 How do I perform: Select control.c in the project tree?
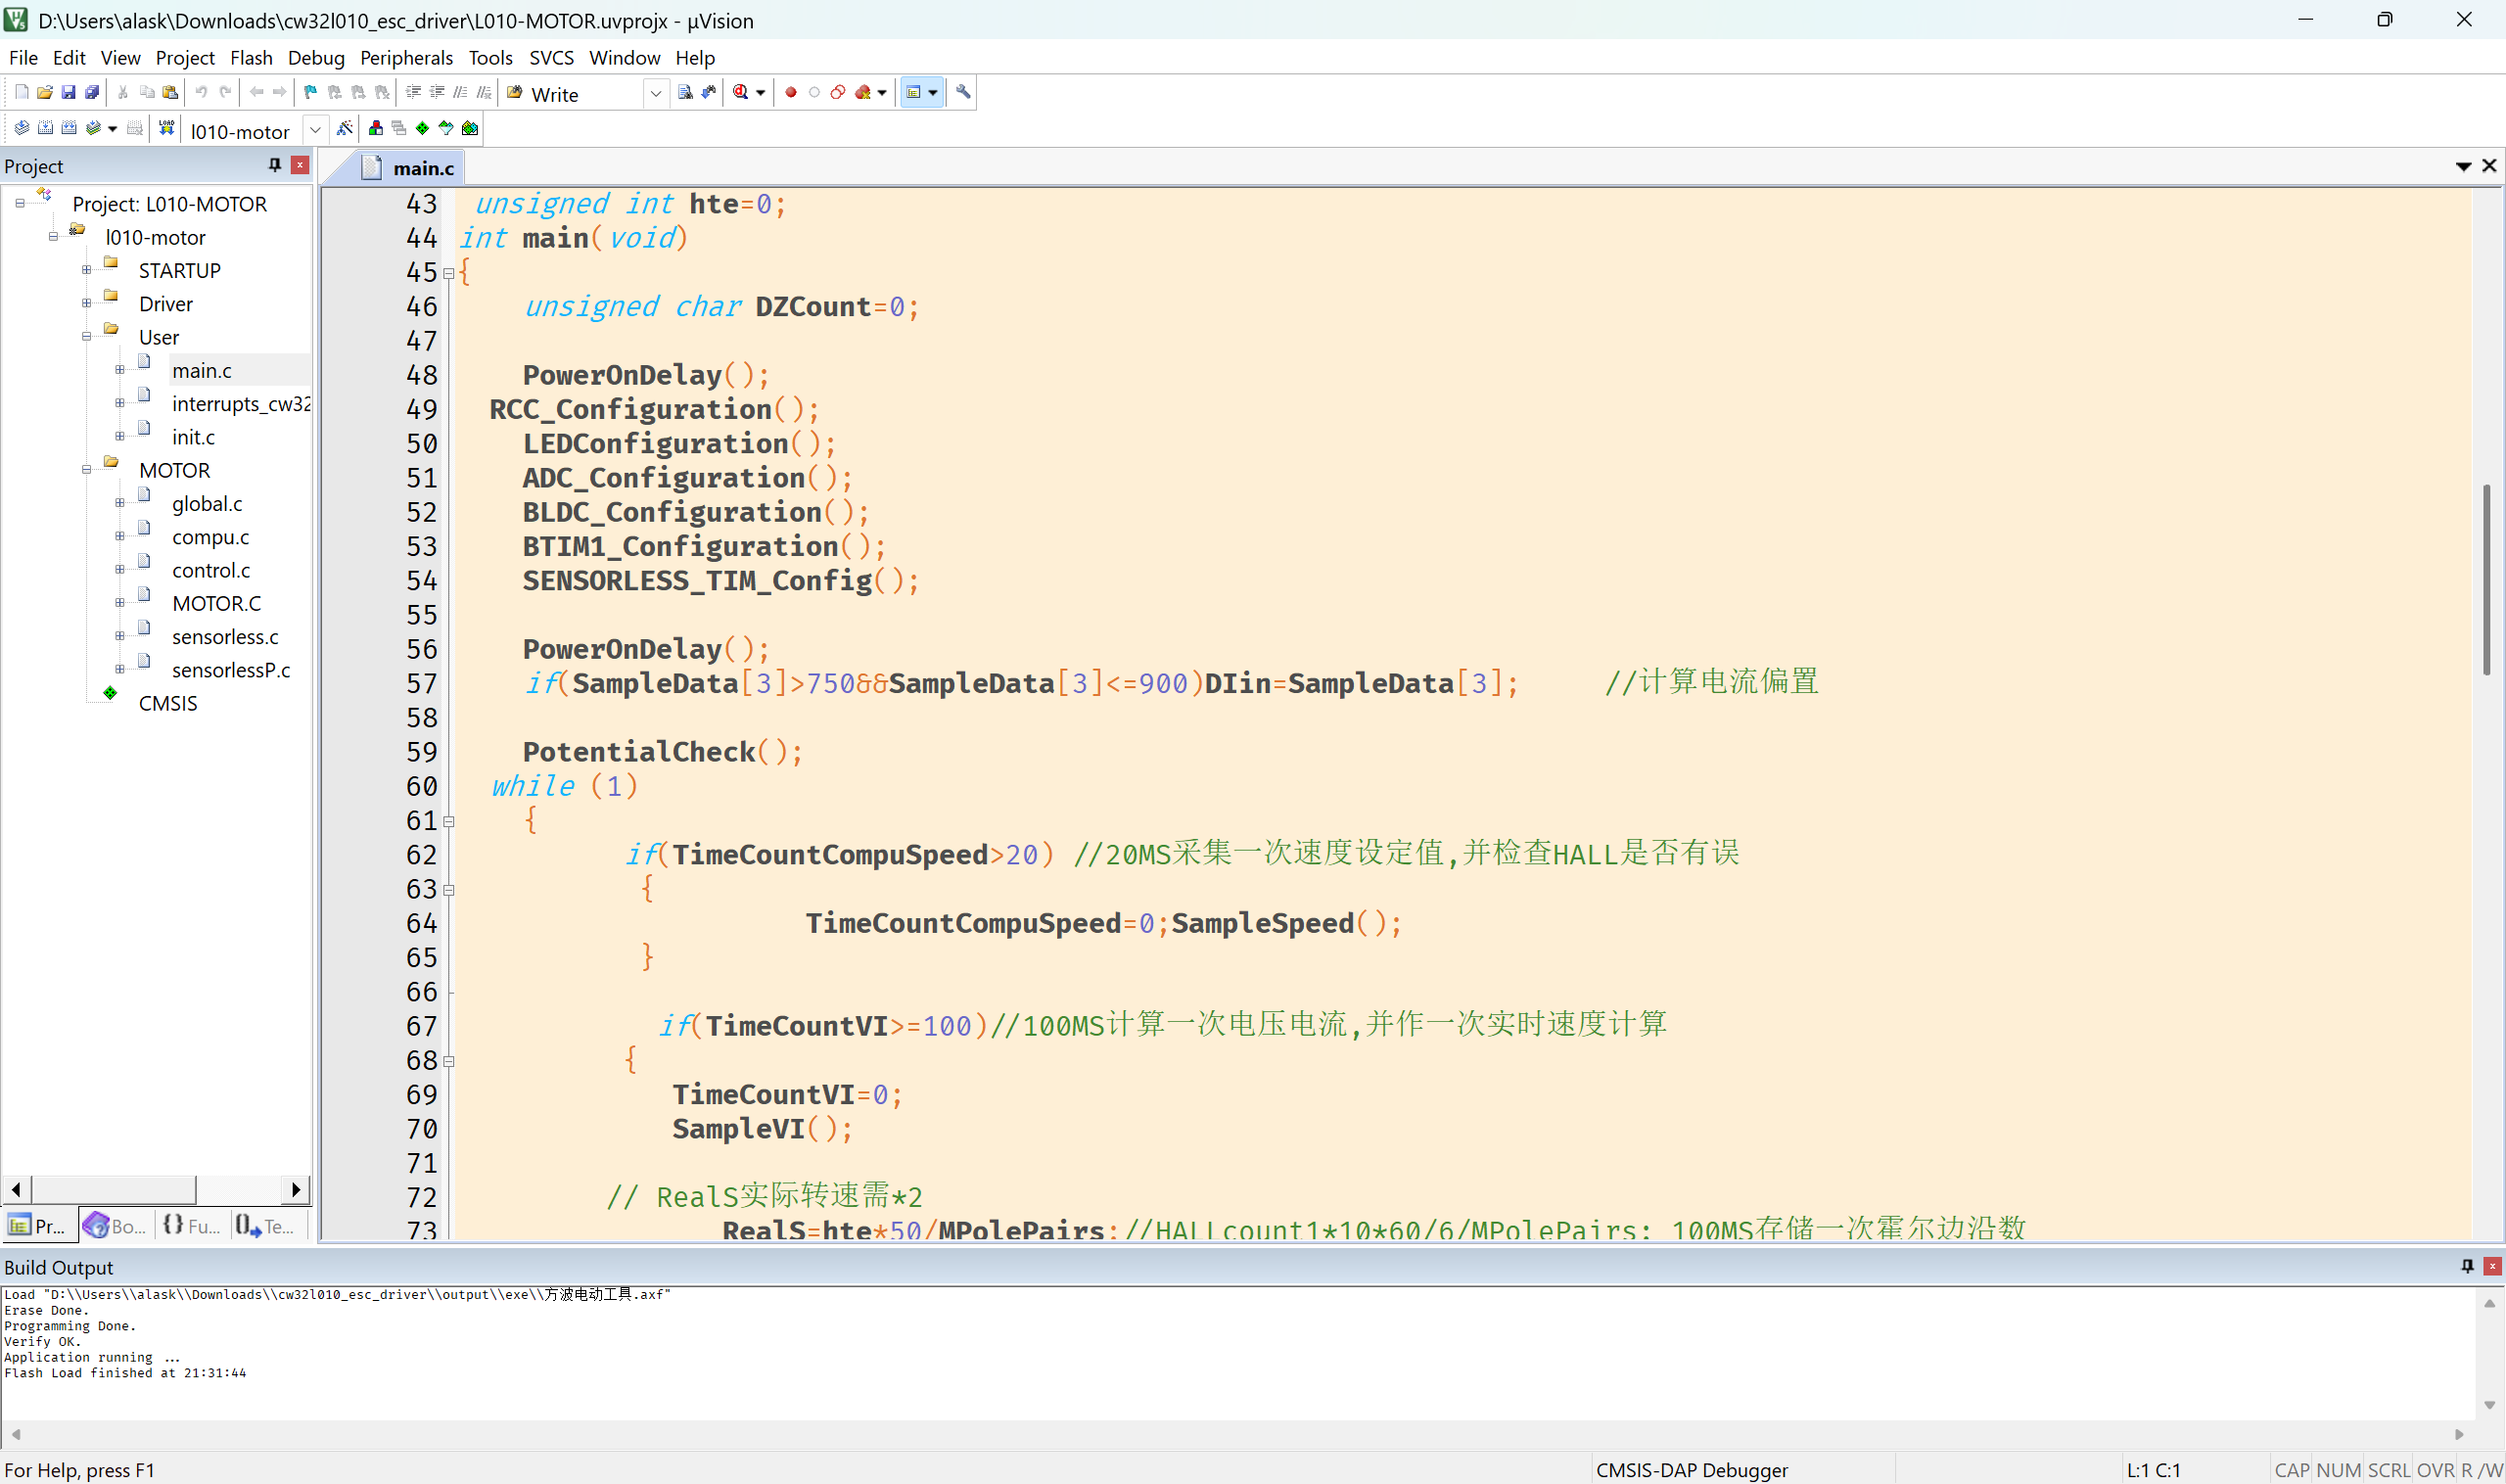(211, 570)
